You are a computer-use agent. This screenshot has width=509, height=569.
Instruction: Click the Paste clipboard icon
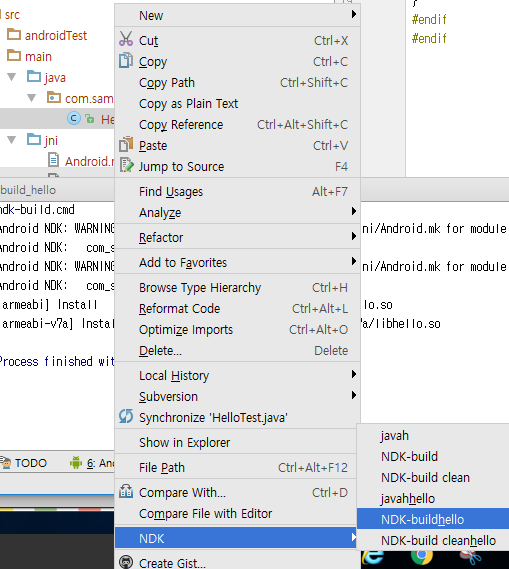126,144
